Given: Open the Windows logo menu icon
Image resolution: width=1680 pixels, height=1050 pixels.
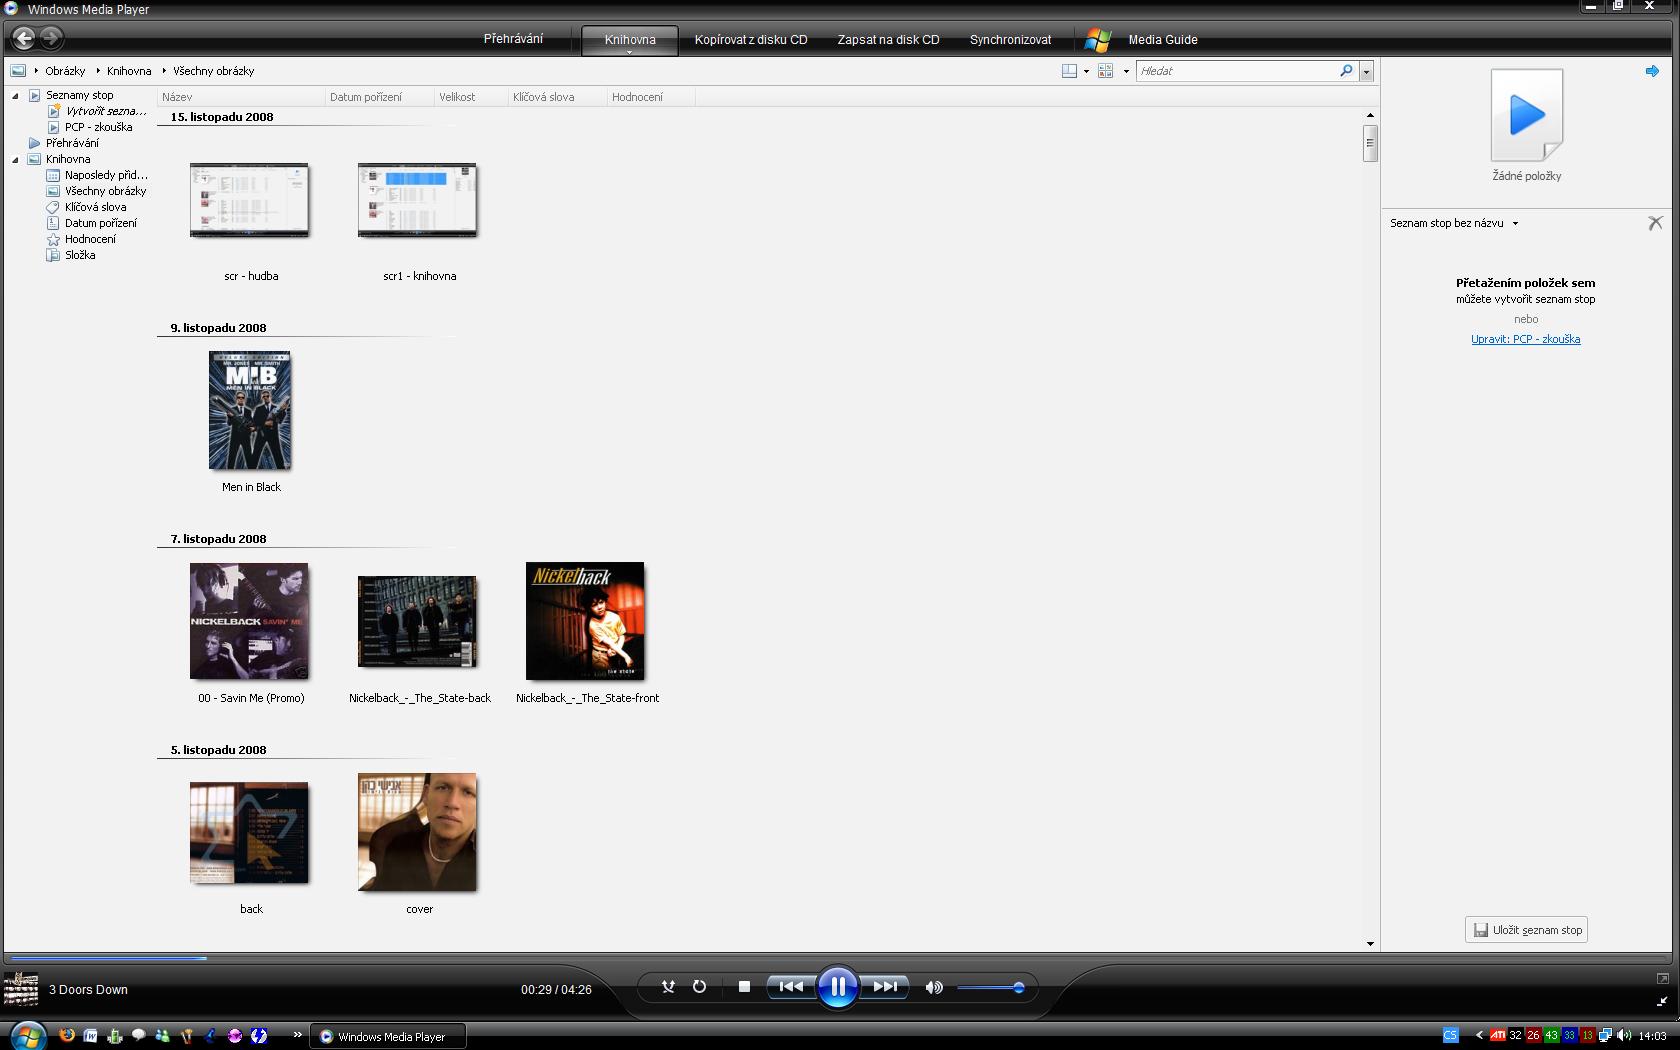Looking at the screenshot, I should pos(1097,40).
